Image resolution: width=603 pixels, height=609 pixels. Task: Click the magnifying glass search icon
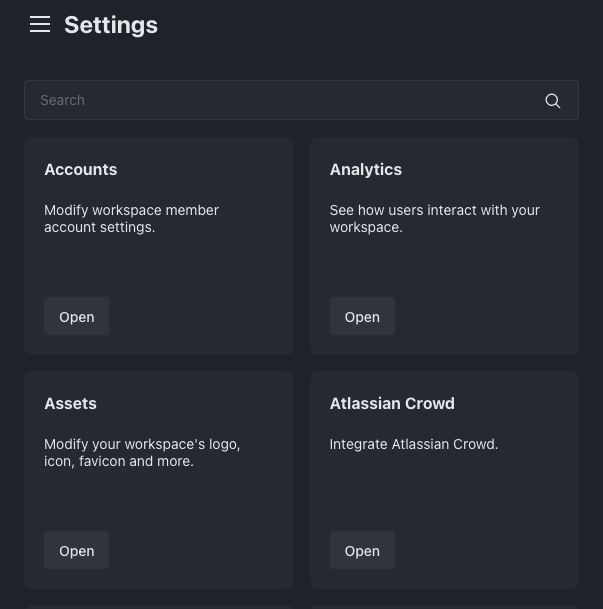(553, 101)
